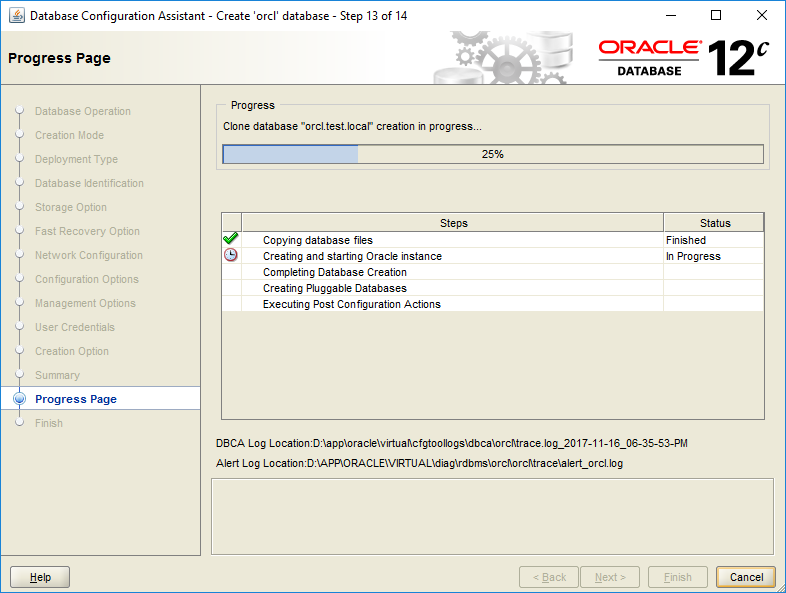
Task: Select Database Identification step in sidebar
Action: click(x=89, y=183)
